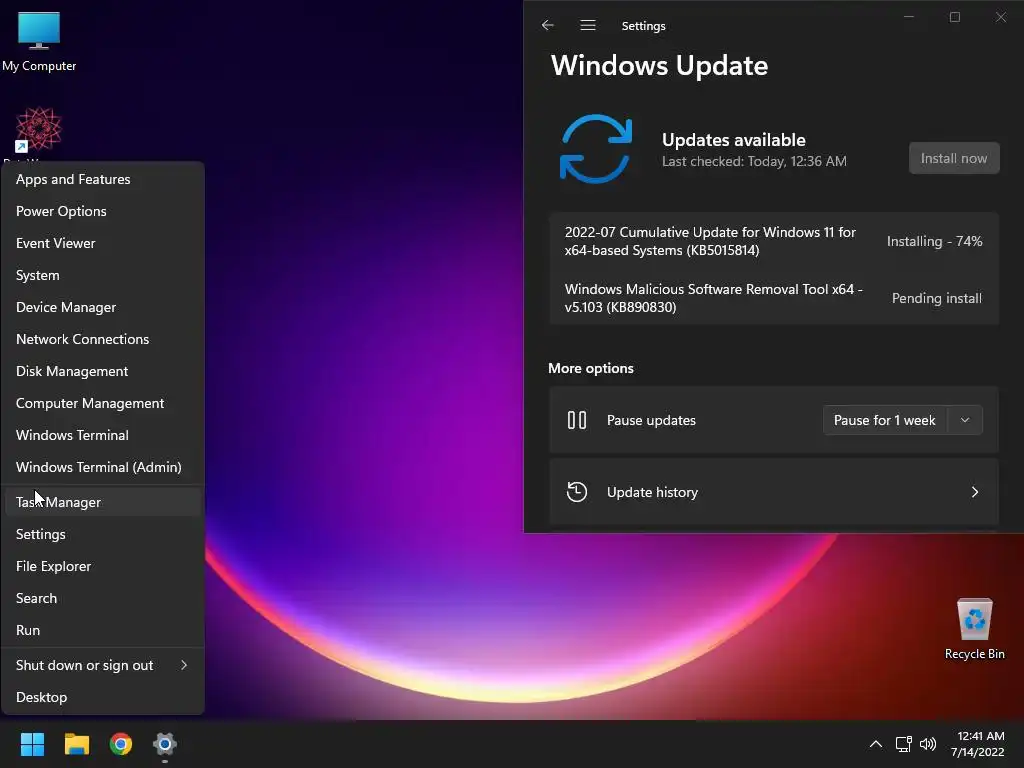Open Run from the context menu

(103, 630)
